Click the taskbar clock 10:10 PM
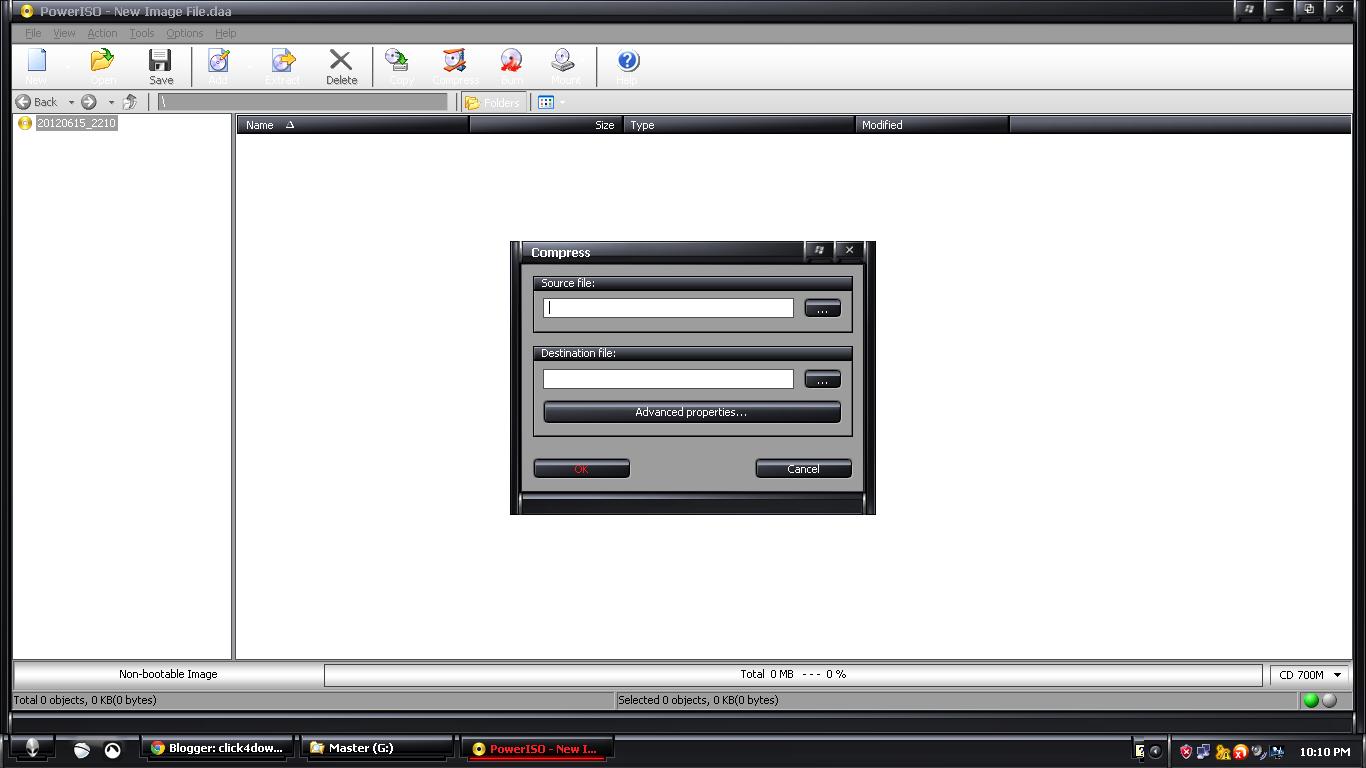1366x768 pixels. [x=1324, y=751]
